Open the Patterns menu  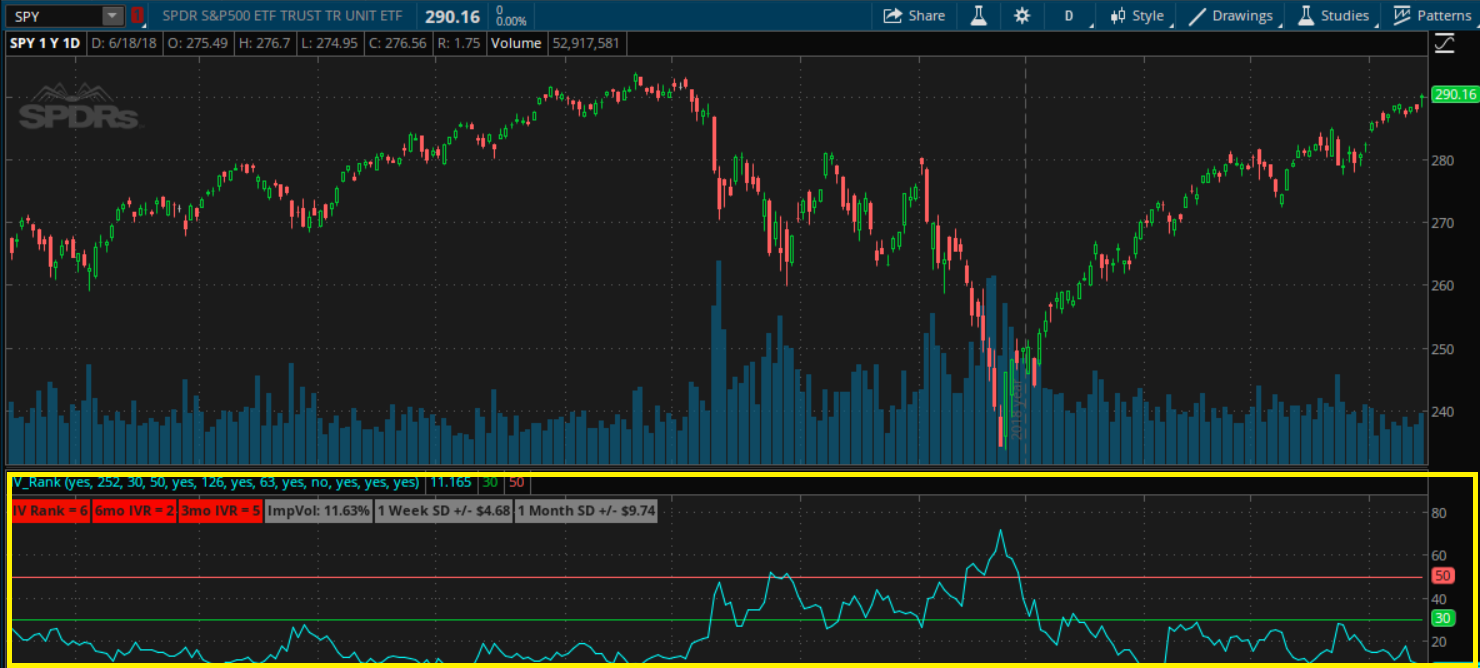pyautogui.click(x=1444, y=16)
